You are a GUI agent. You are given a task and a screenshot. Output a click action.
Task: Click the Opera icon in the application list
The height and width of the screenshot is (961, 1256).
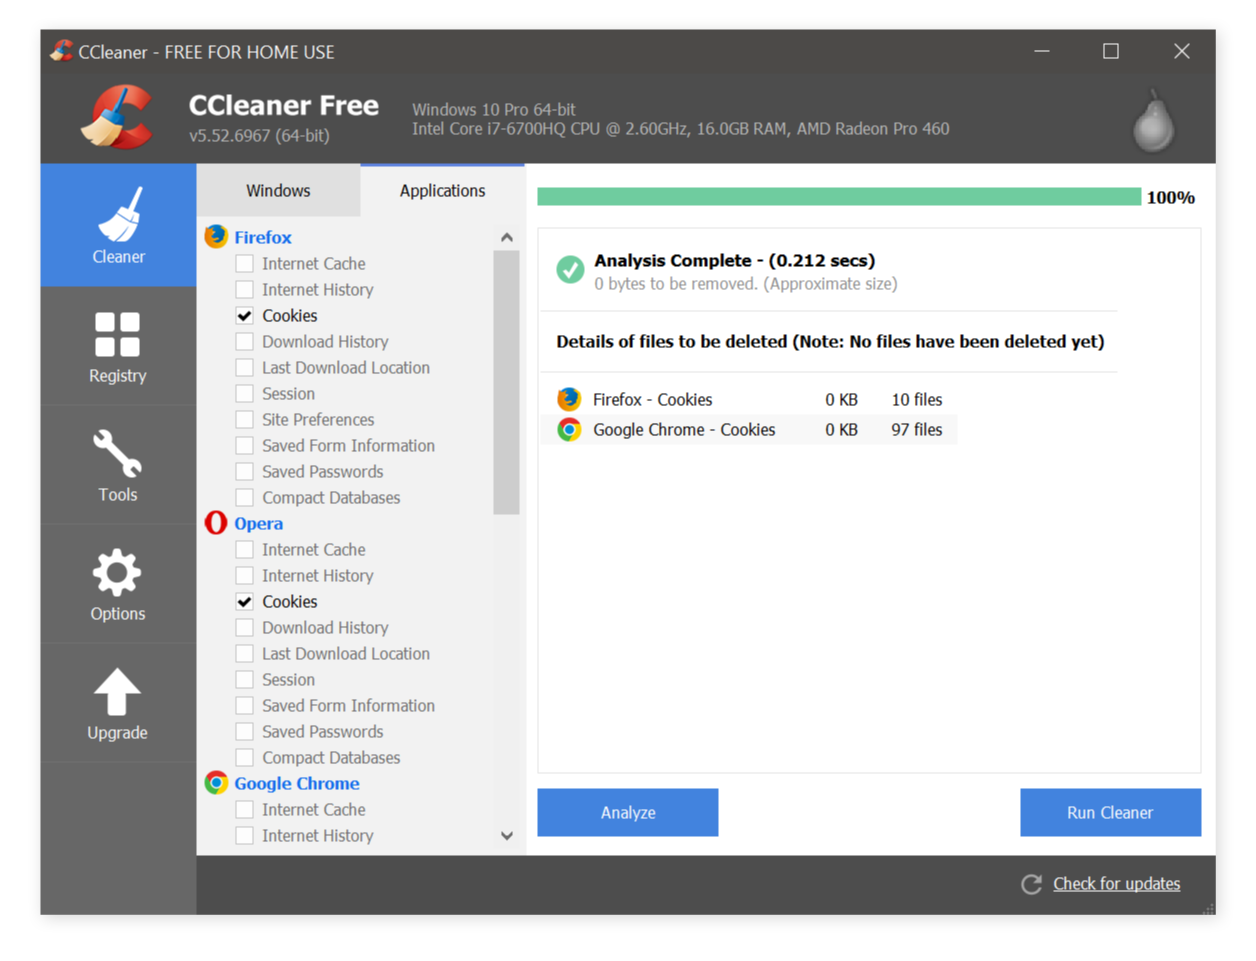216,522
